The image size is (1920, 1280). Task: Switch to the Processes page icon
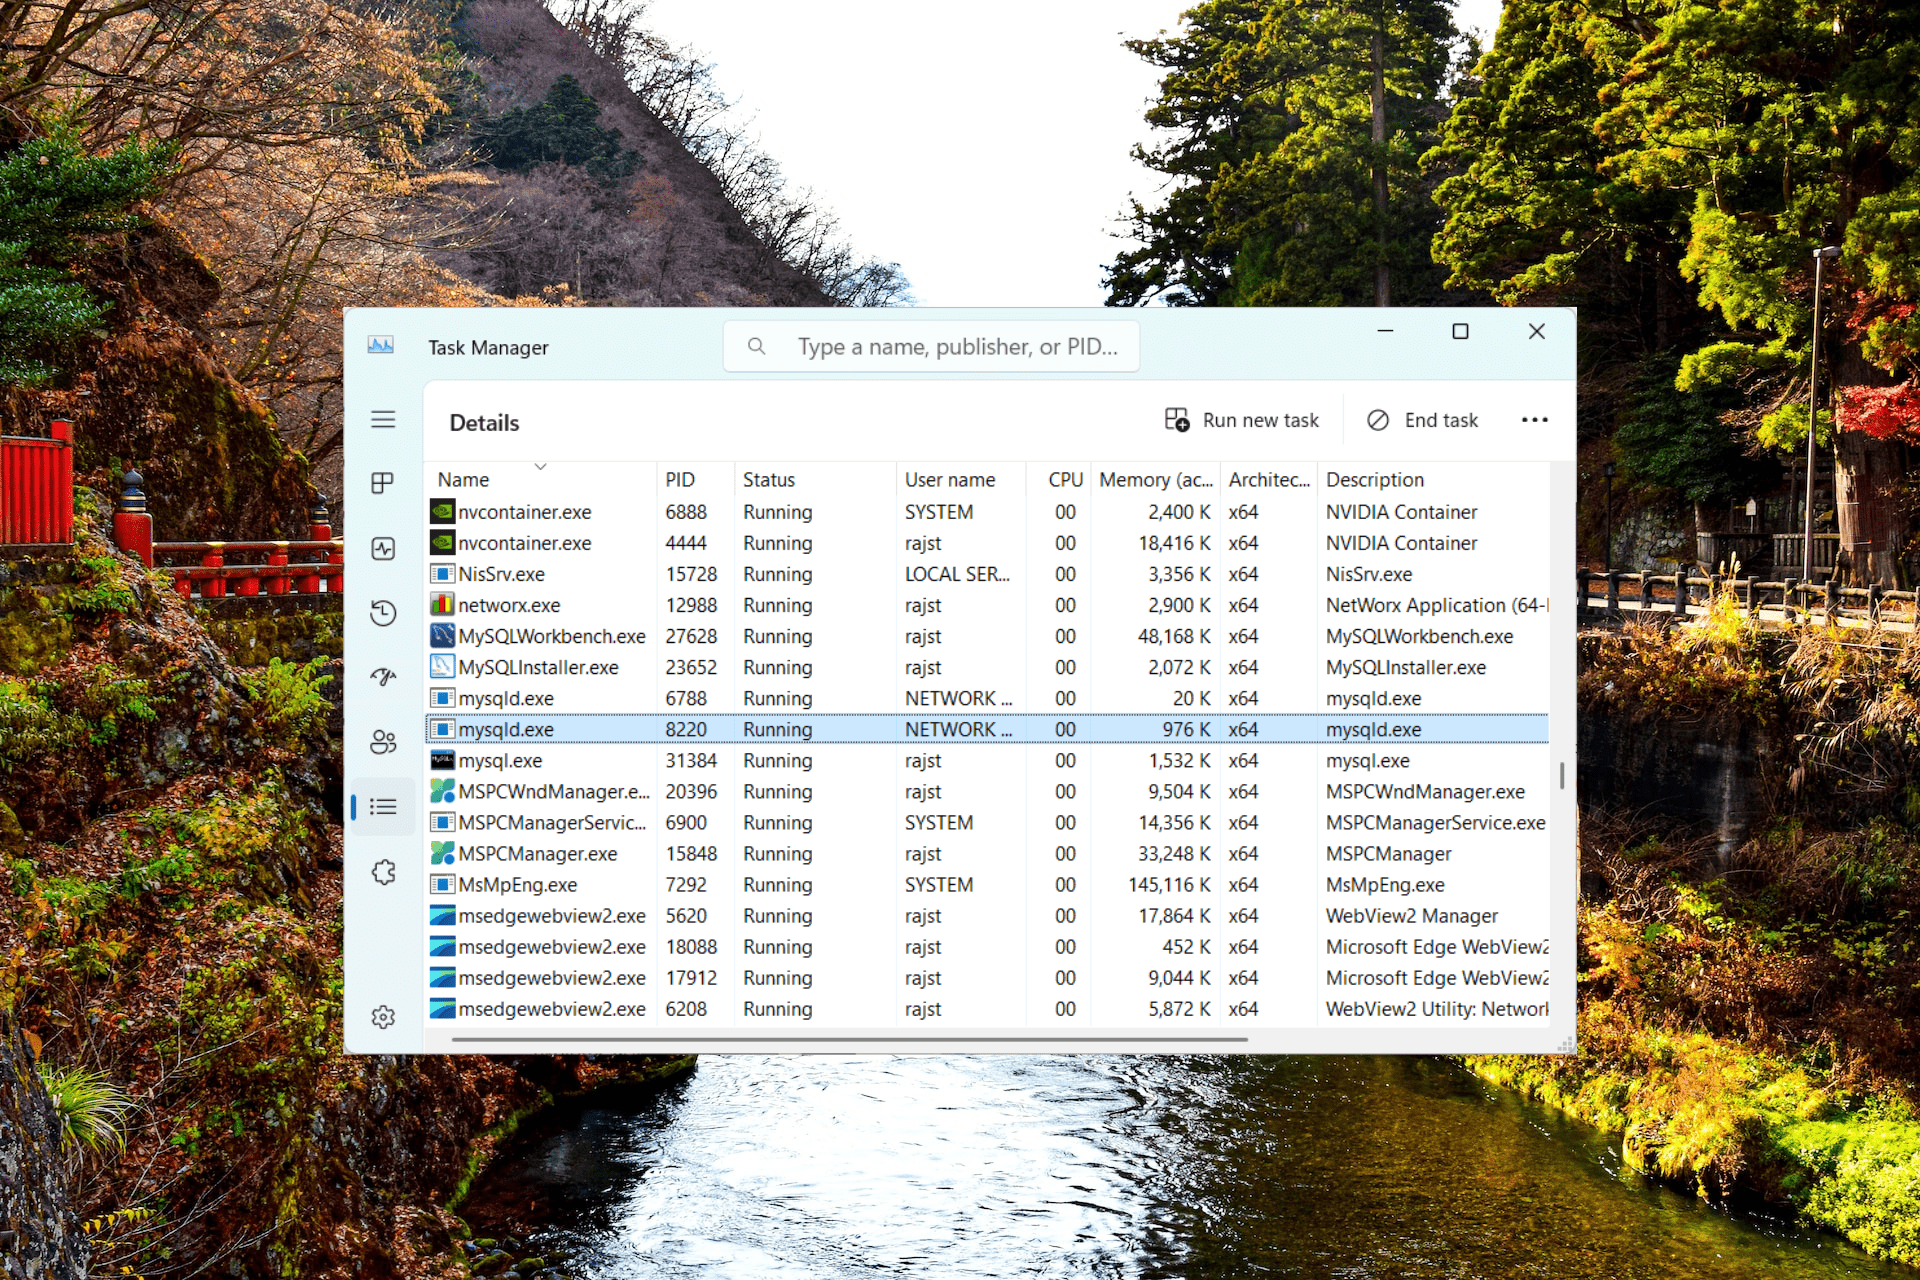(x=383, y=483)
